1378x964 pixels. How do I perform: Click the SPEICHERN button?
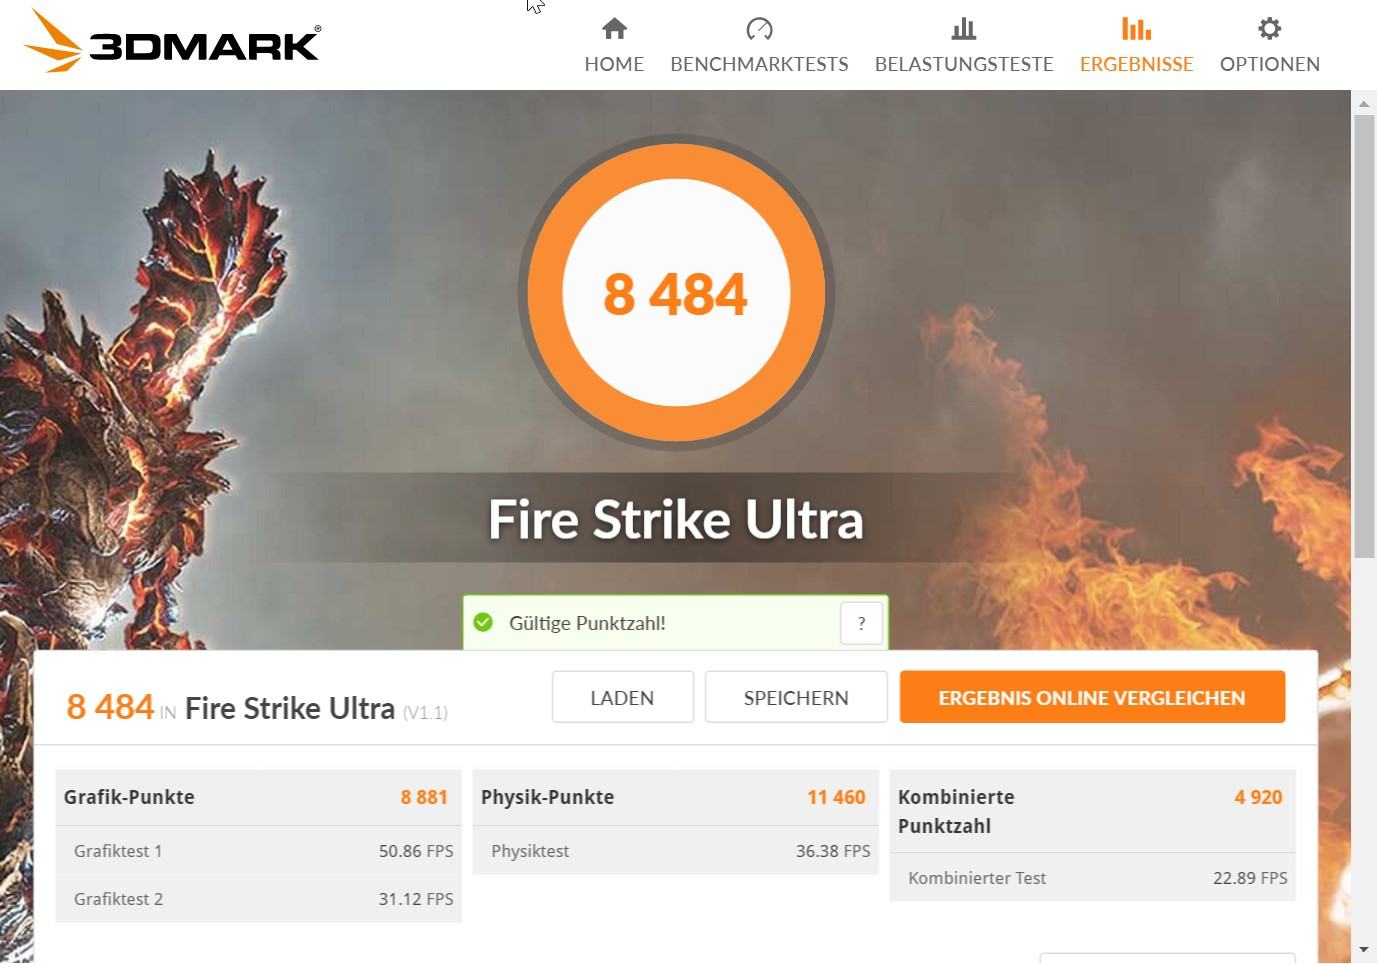tap(796, 697)
